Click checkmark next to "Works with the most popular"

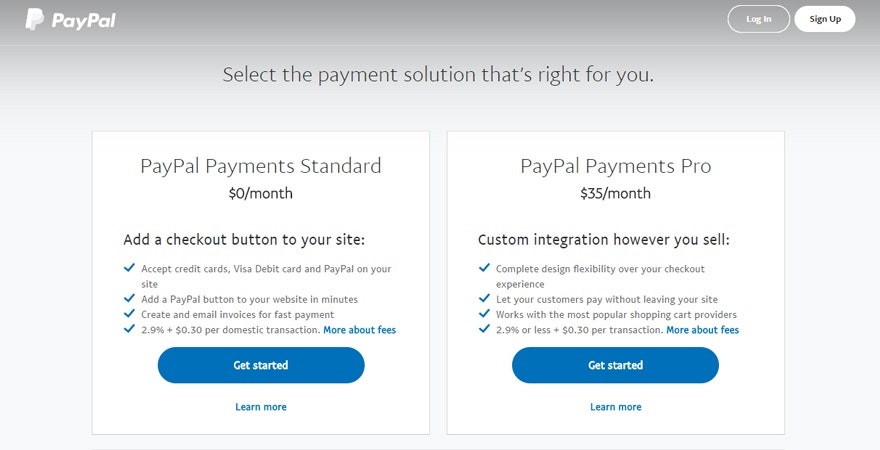pyautogui.click(x=484, y=313)
